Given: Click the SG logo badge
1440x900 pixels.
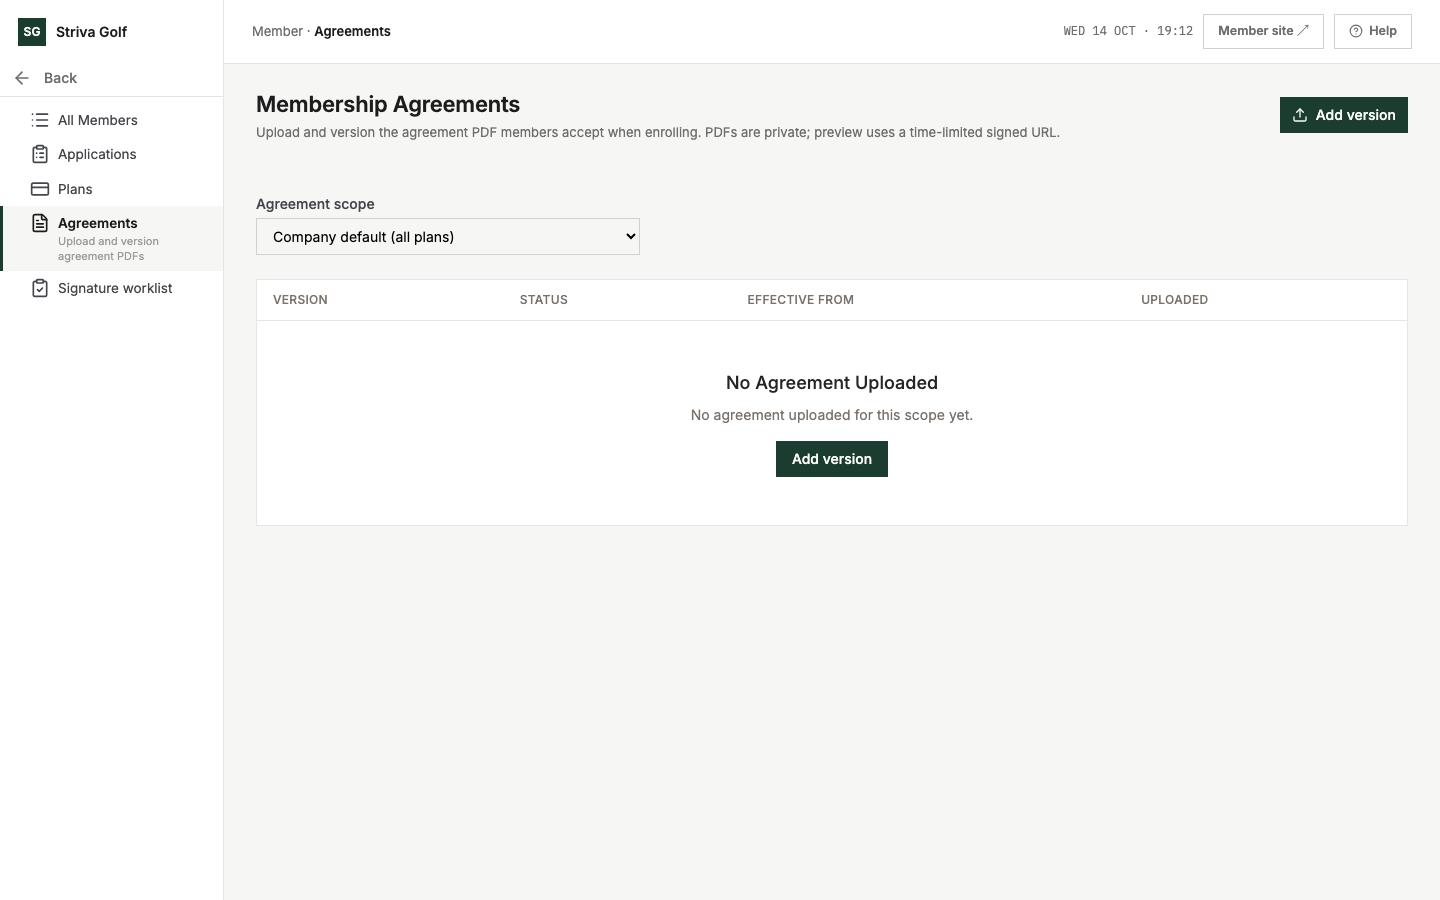Looking at the screenshot, I should 32,32.
